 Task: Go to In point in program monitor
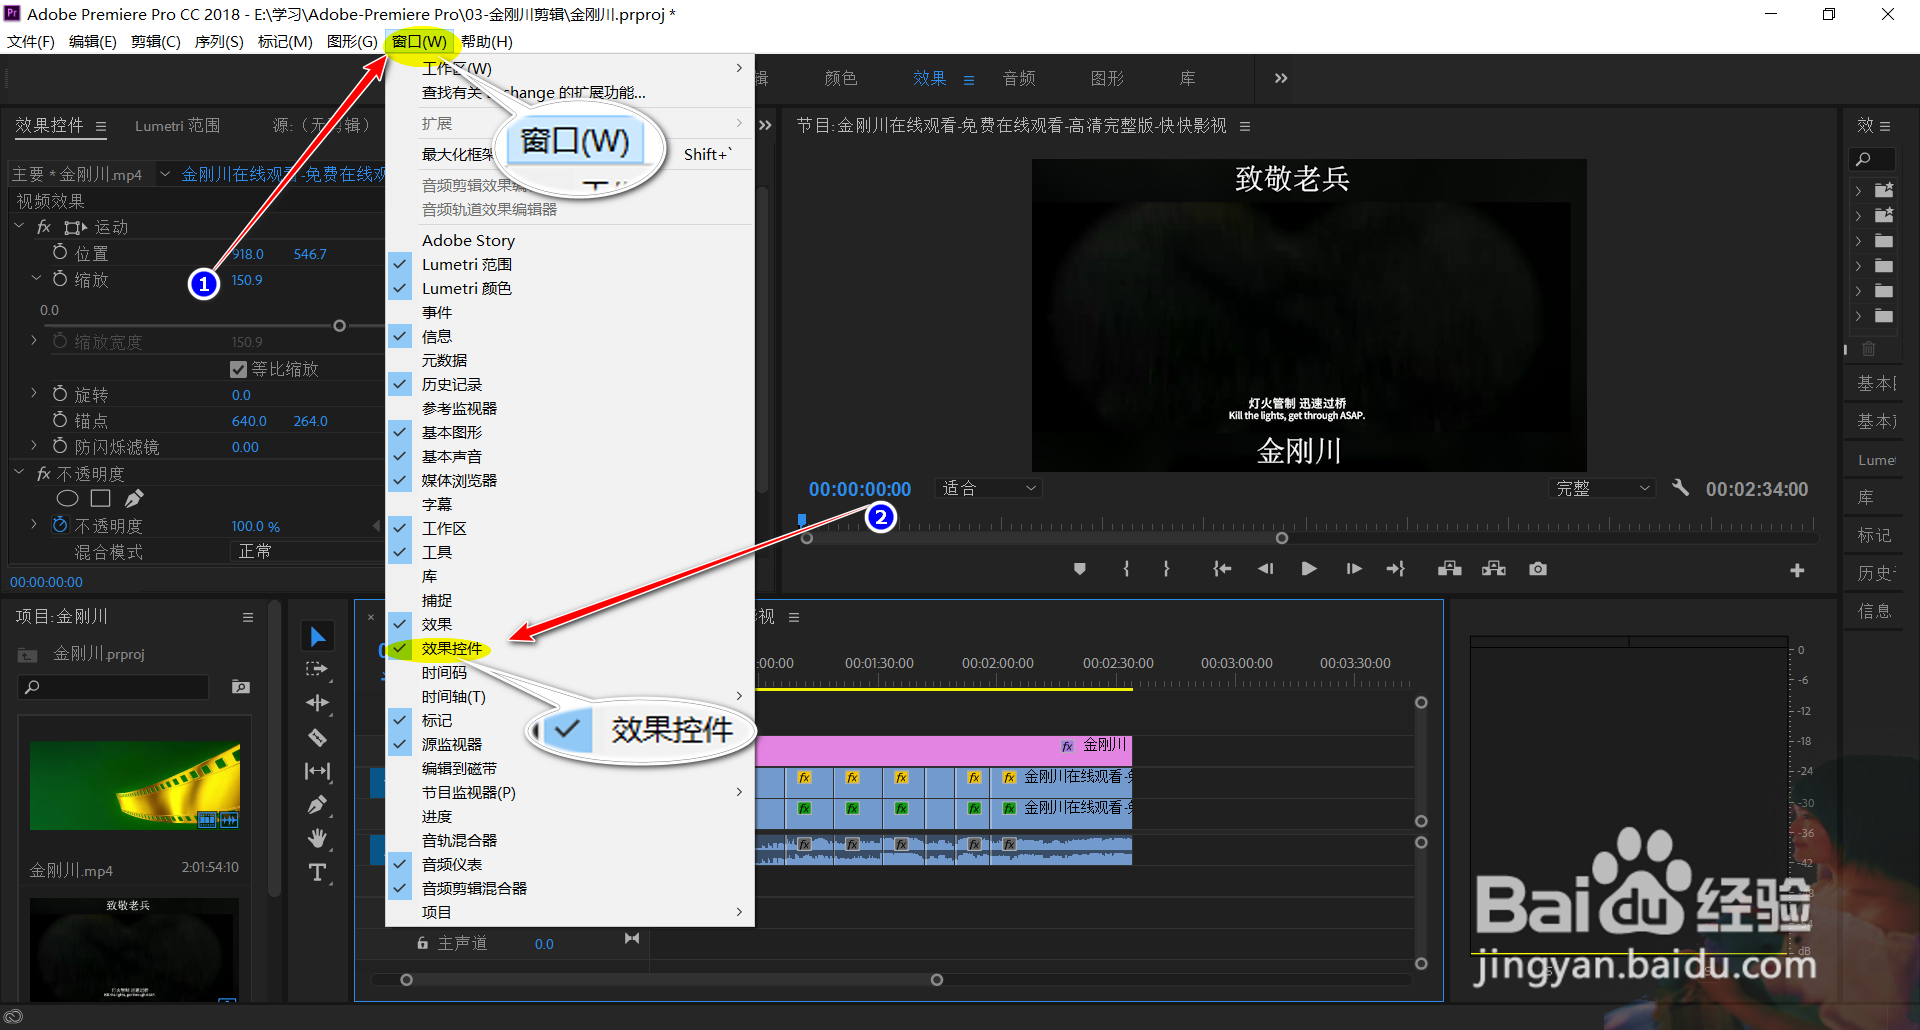pos(1221,569)
